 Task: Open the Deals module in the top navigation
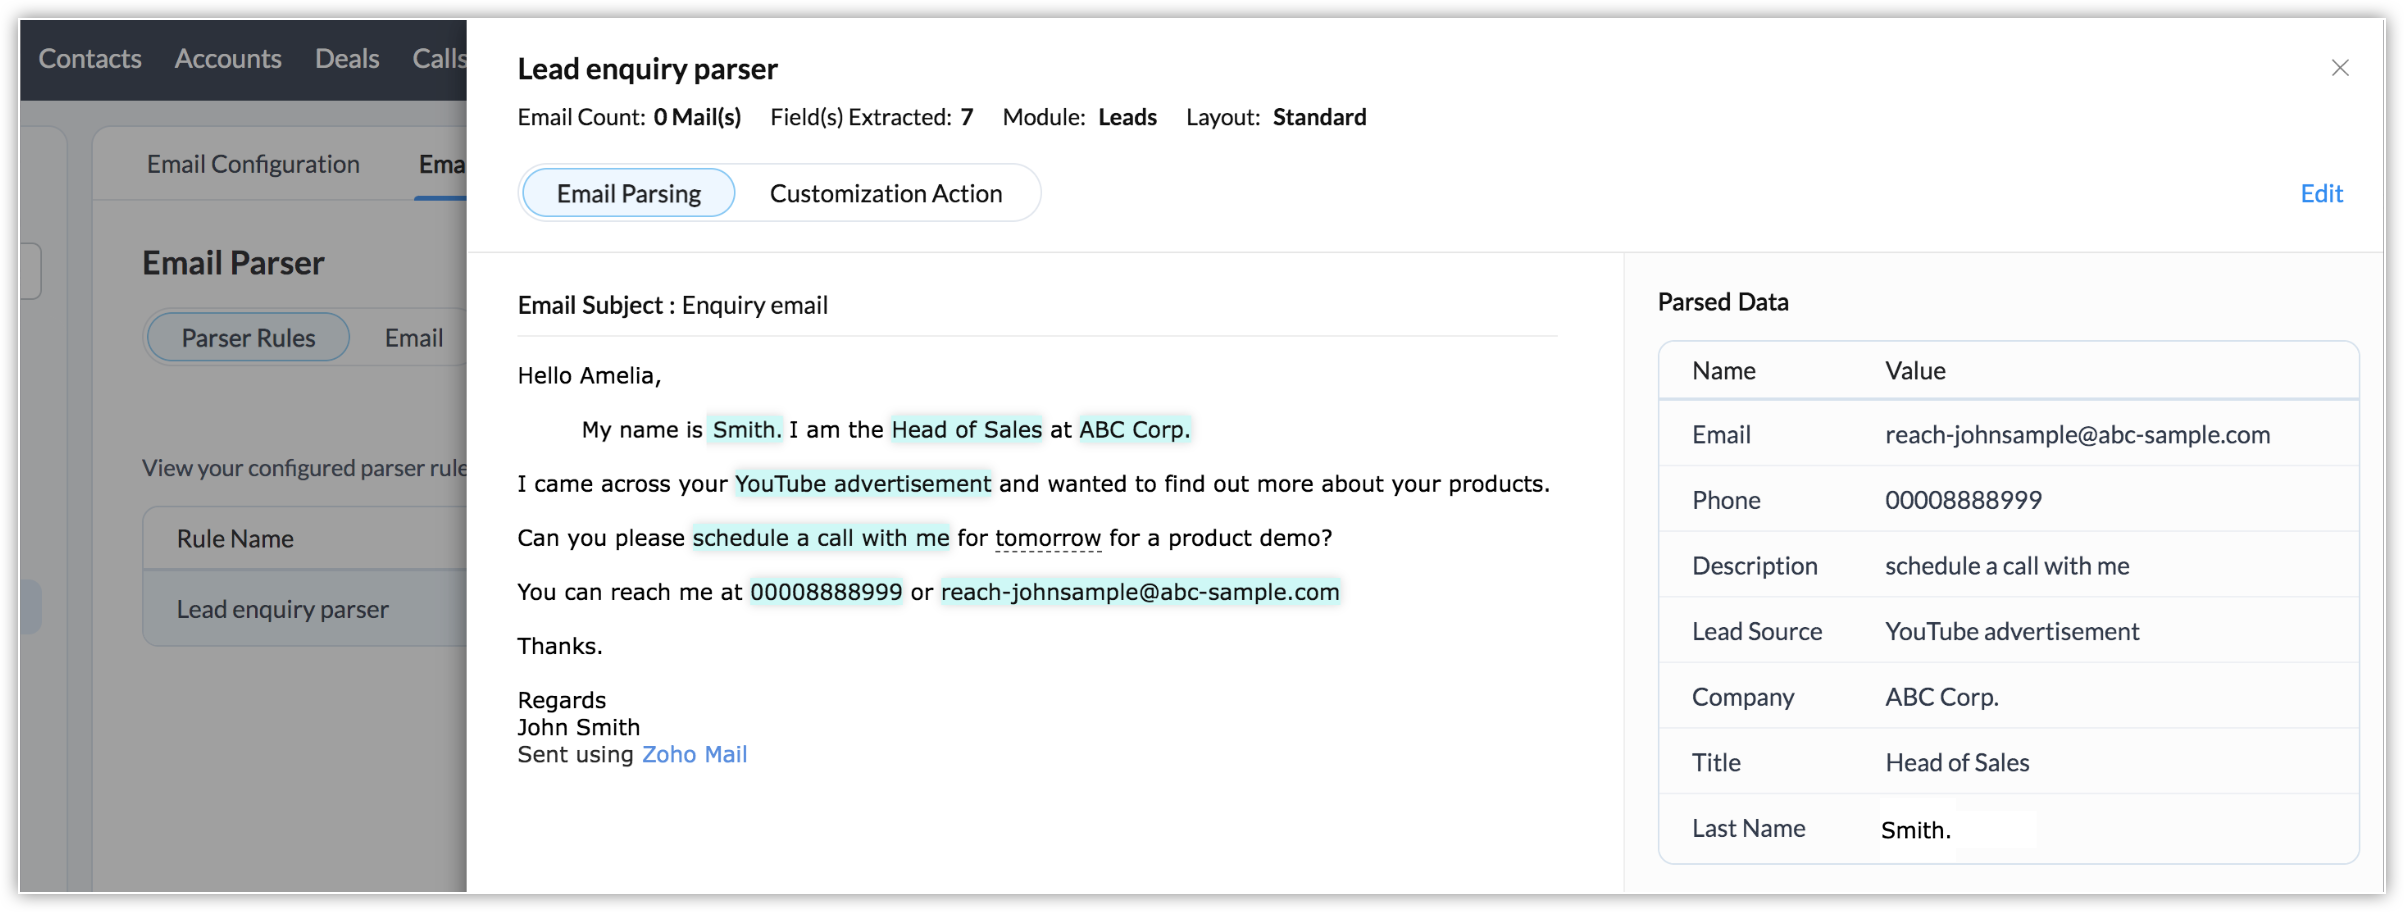(x=347, y=59)
